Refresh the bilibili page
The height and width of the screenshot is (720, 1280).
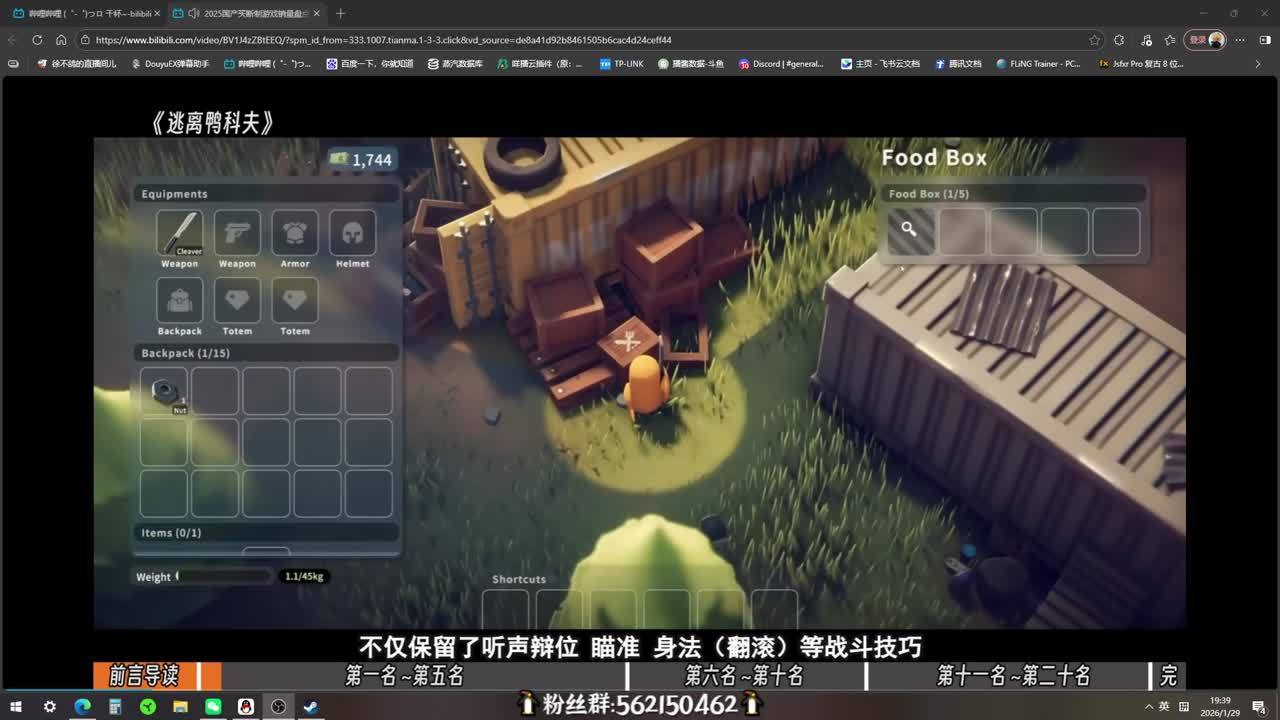tap(37, 40)
